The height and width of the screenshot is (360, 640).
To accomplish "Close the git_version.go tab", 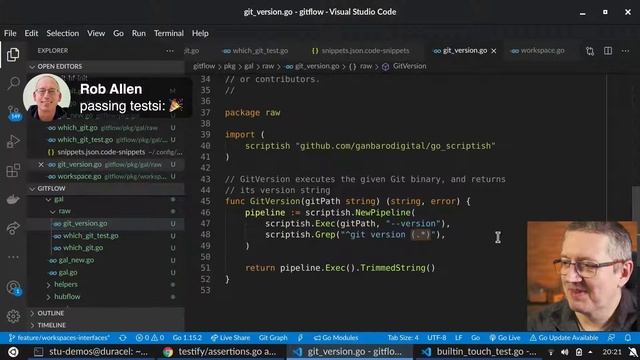I will point(494,51).
